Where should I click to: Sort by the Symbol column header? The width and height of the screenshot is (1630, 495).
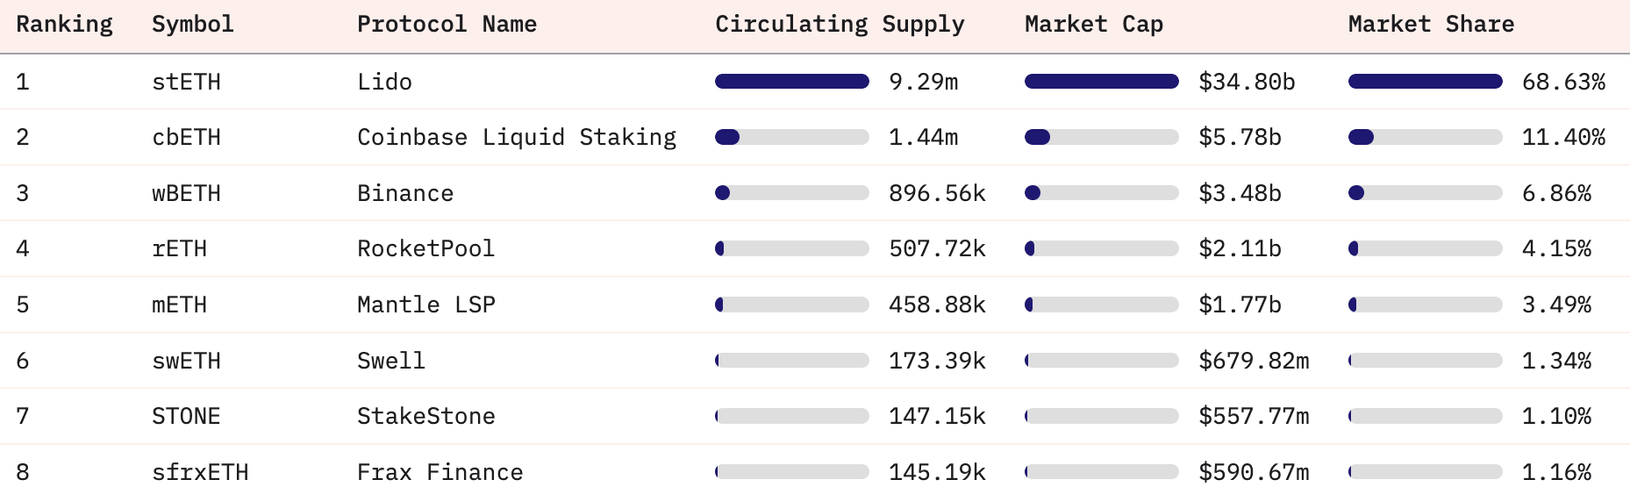pyautogui.click(x=192, y=24)
